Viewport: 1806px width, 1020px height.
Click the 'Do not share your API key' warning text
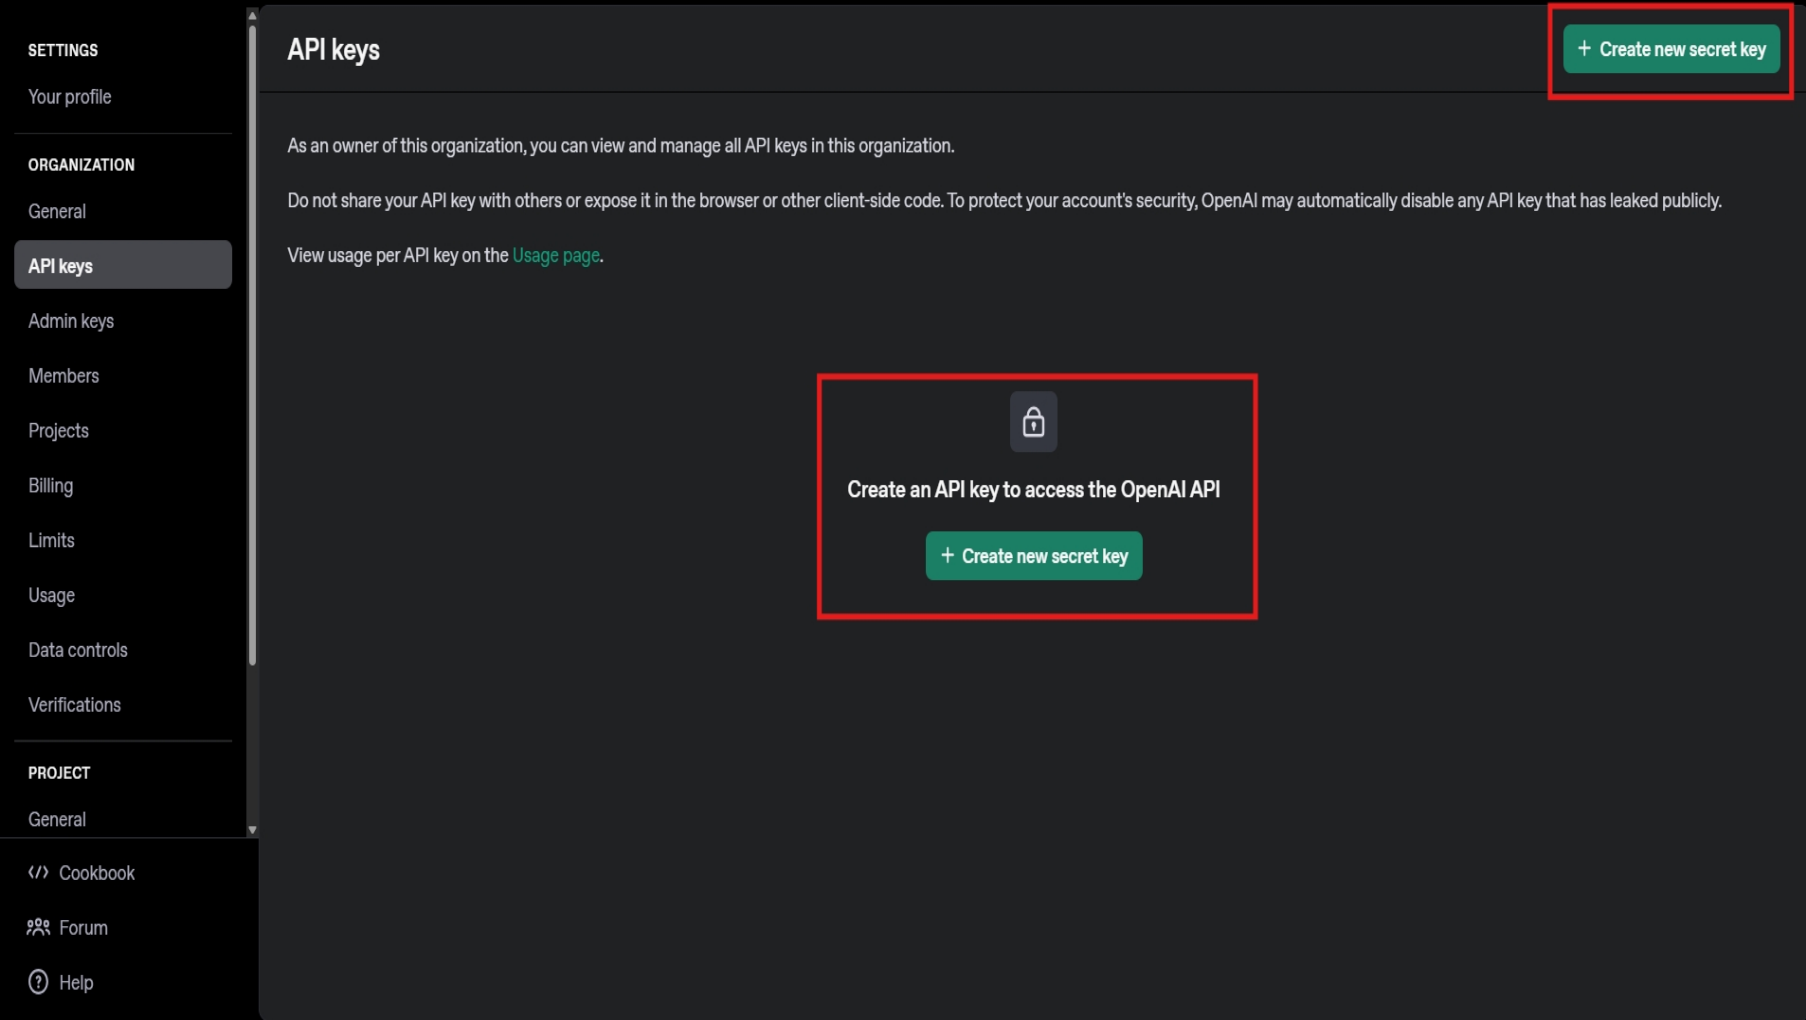click(x=1004, y=201)
